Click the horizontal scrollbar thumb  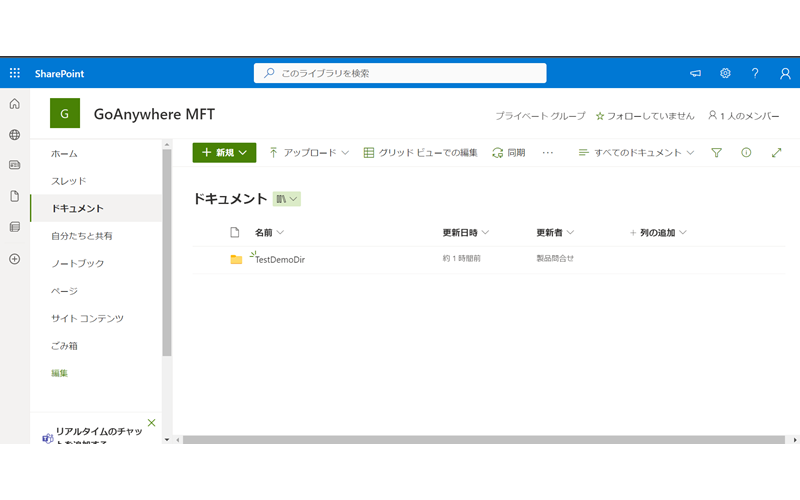(x=484, y=440)
